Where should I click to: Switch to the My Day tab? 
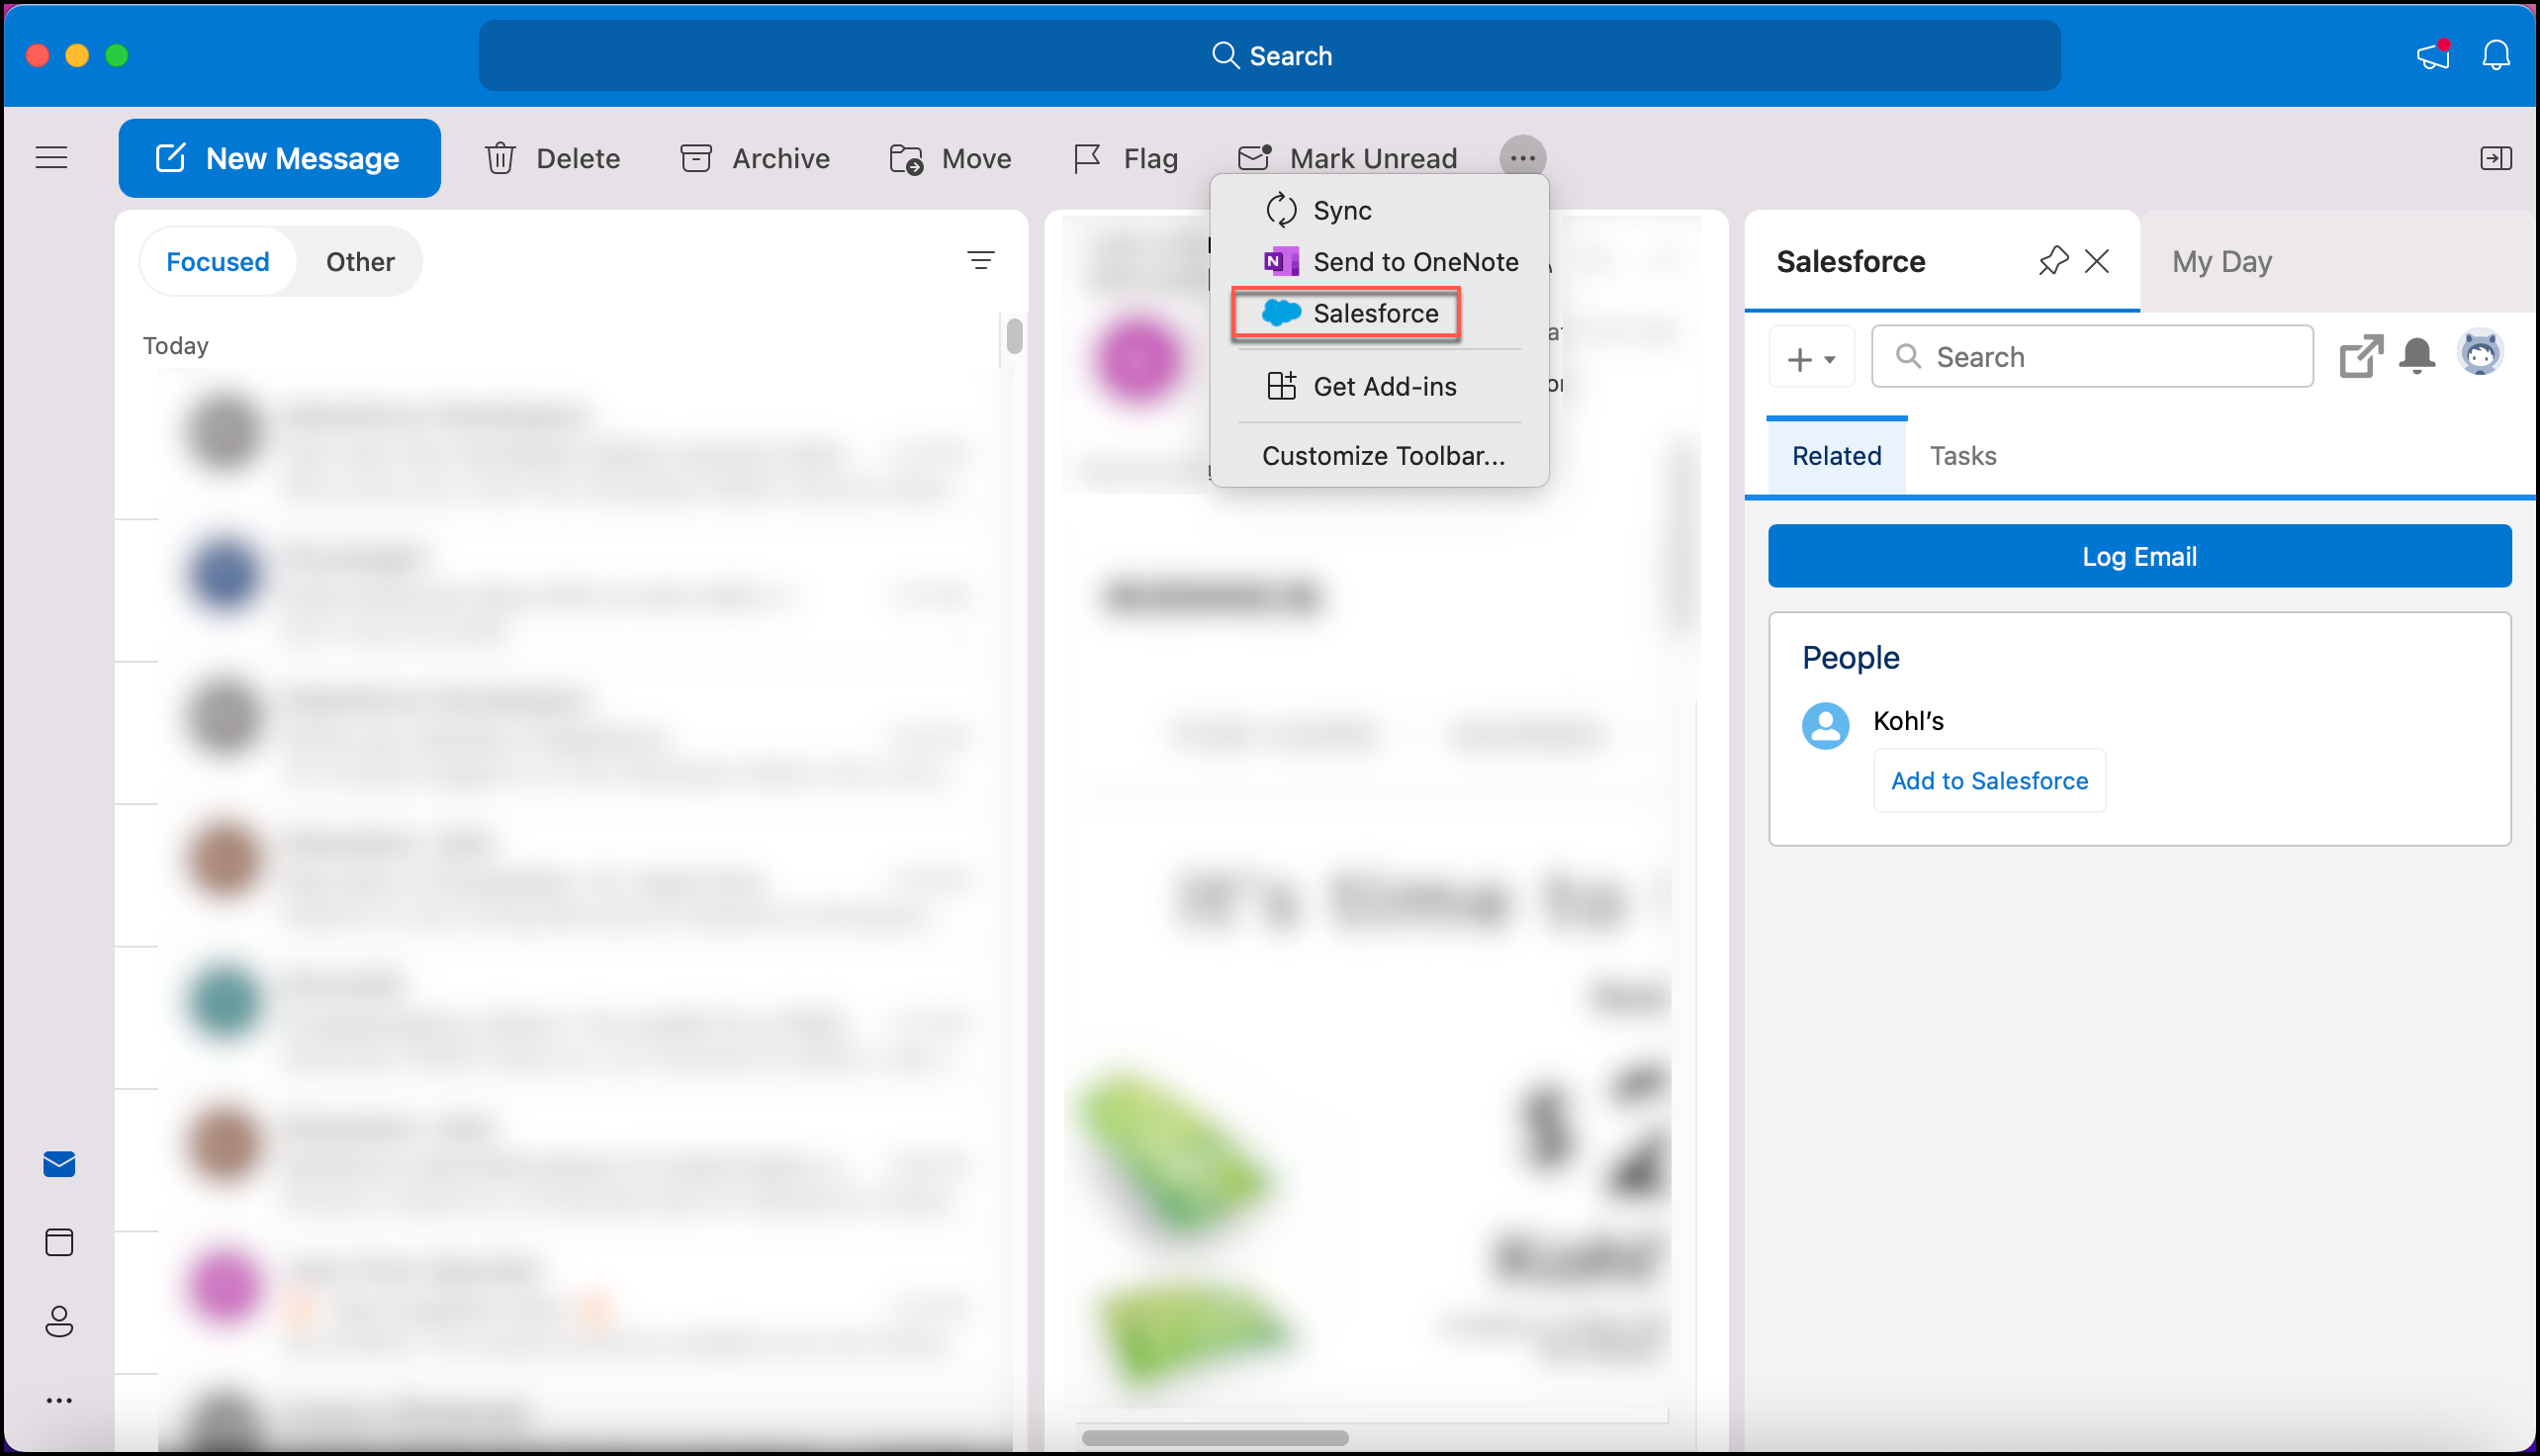[2221, 262]
